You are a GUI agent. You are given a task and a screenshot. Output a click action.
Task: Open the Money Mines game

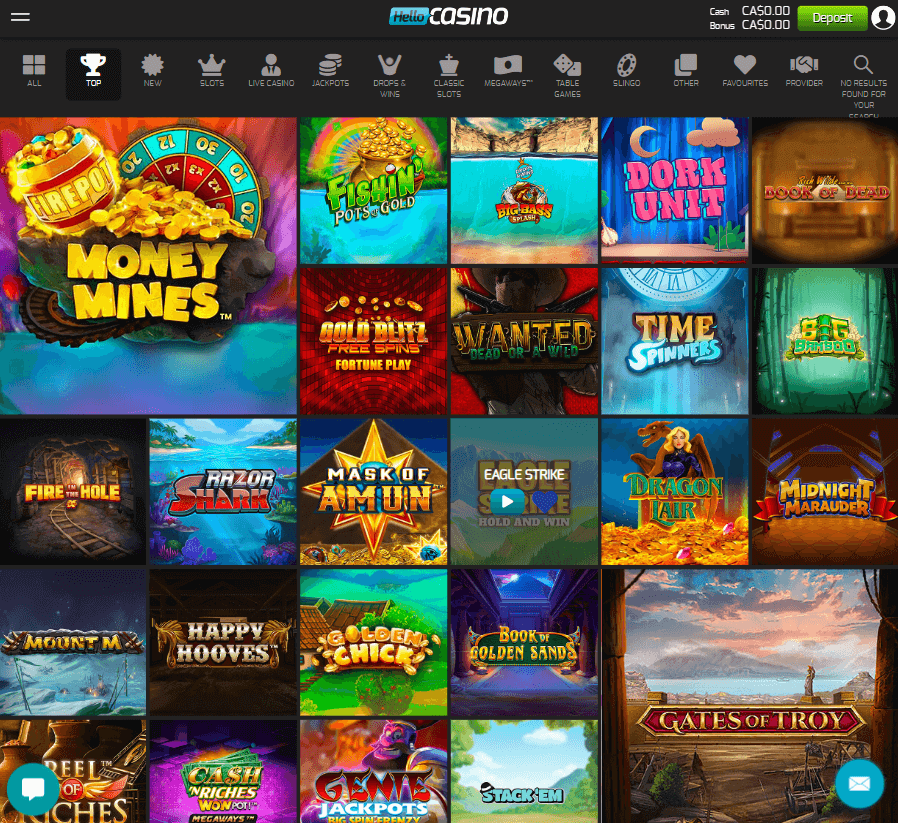click(x=148, y=266)
